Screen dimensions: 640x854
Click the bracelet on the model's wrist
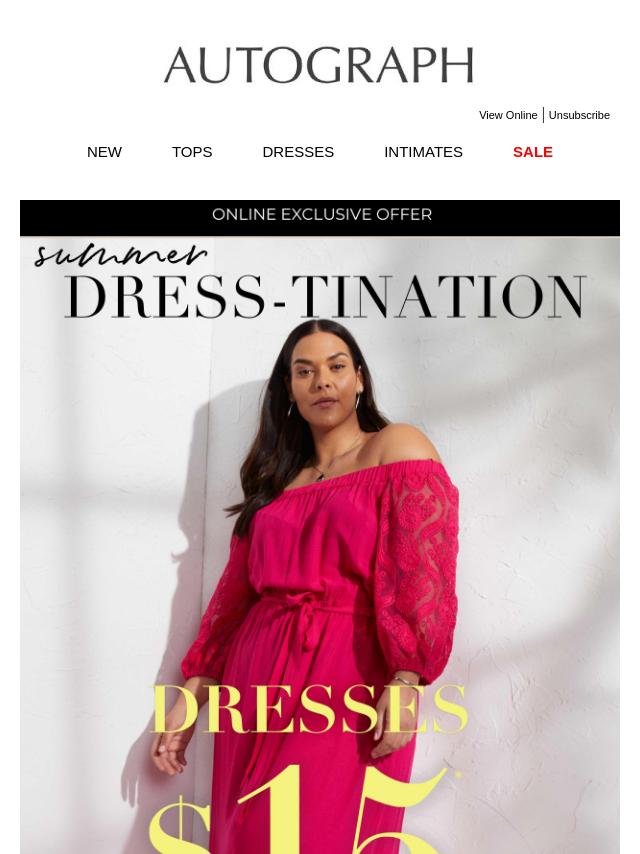tap(403, 681)
